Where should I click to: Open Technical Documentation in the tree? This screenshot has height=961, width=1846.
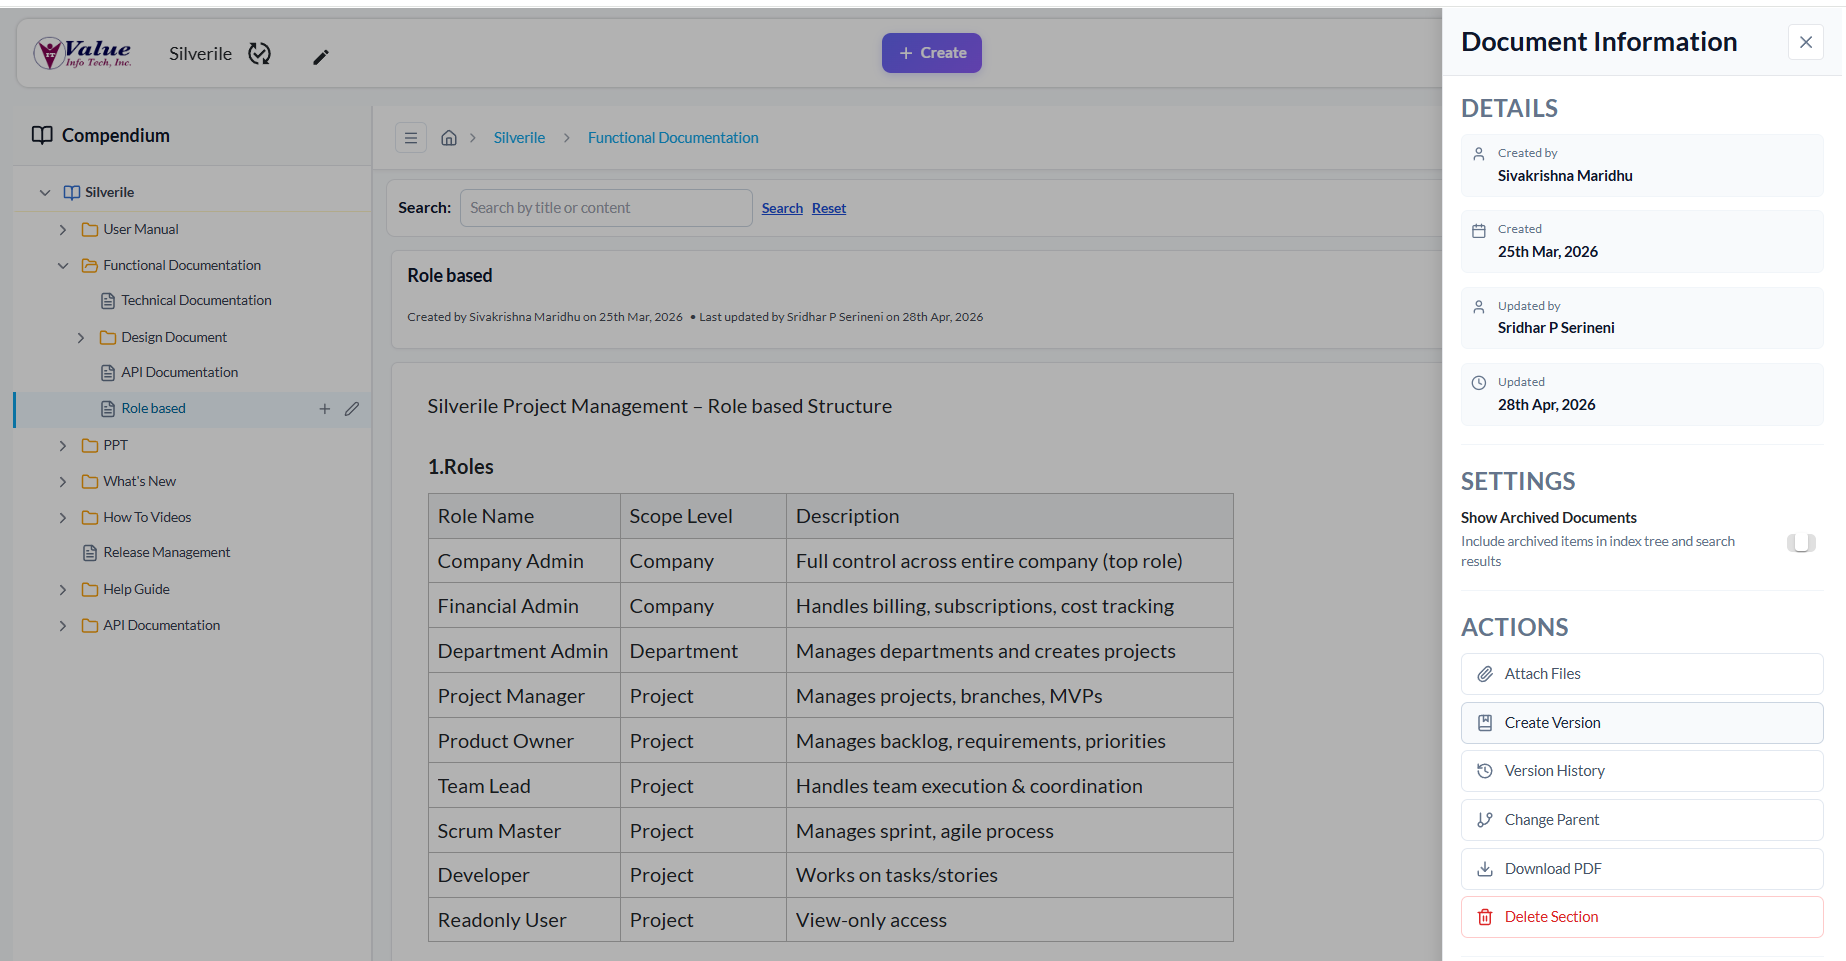pyautogui.click(x=196, y=300)
